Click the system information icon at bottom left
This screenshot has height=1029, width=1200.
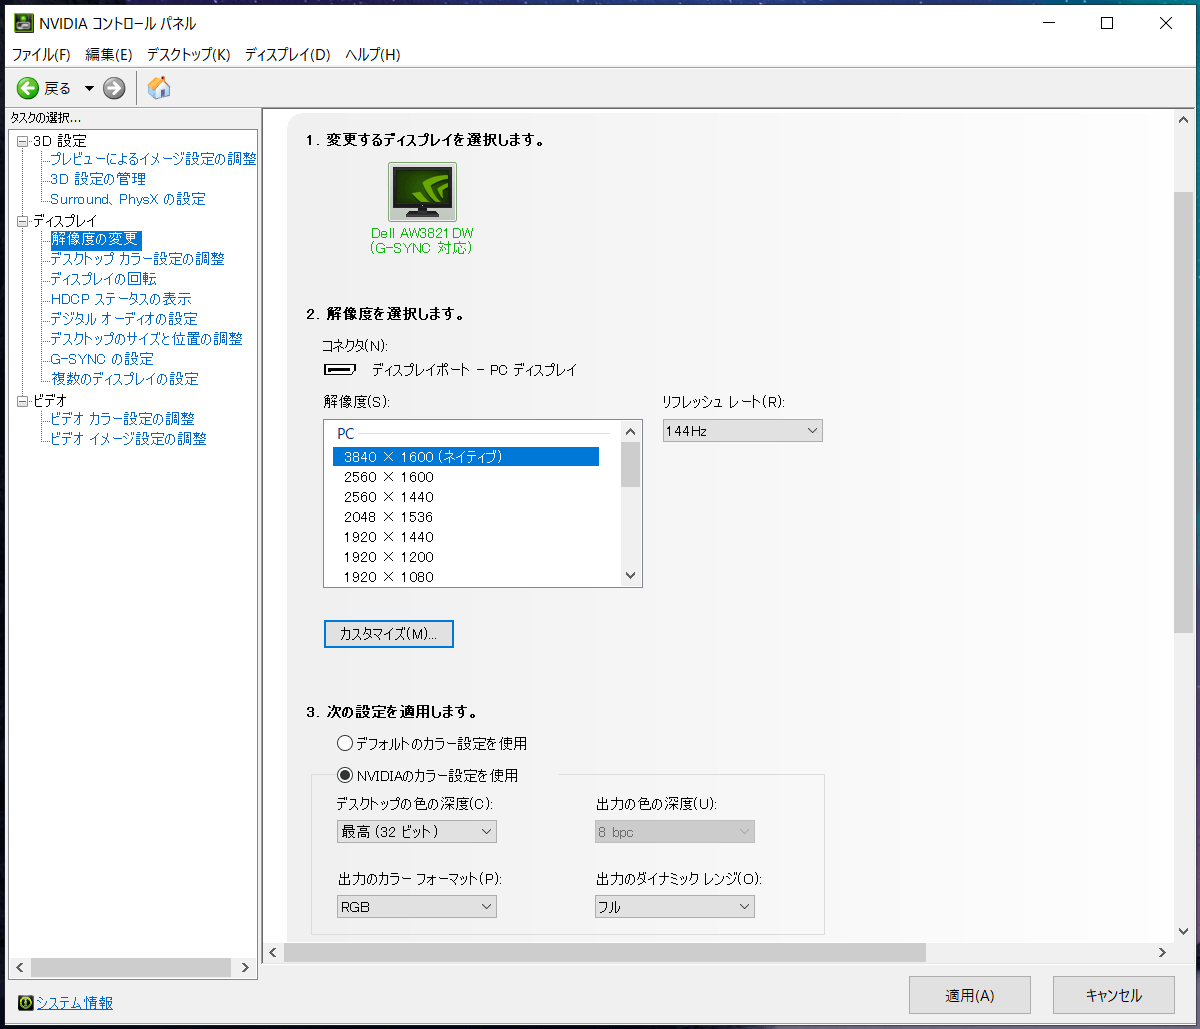25,1002
